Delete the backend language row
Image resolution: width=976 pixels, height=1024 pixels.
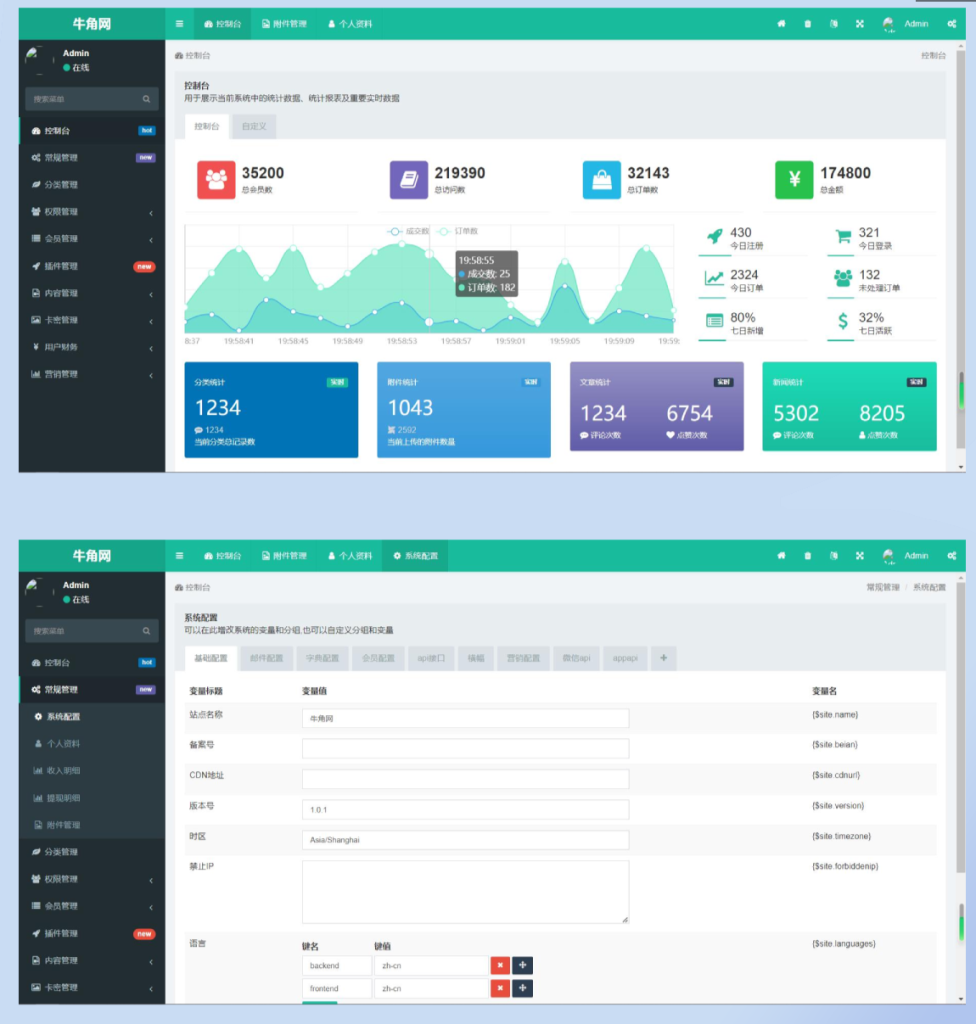point(499,966)
